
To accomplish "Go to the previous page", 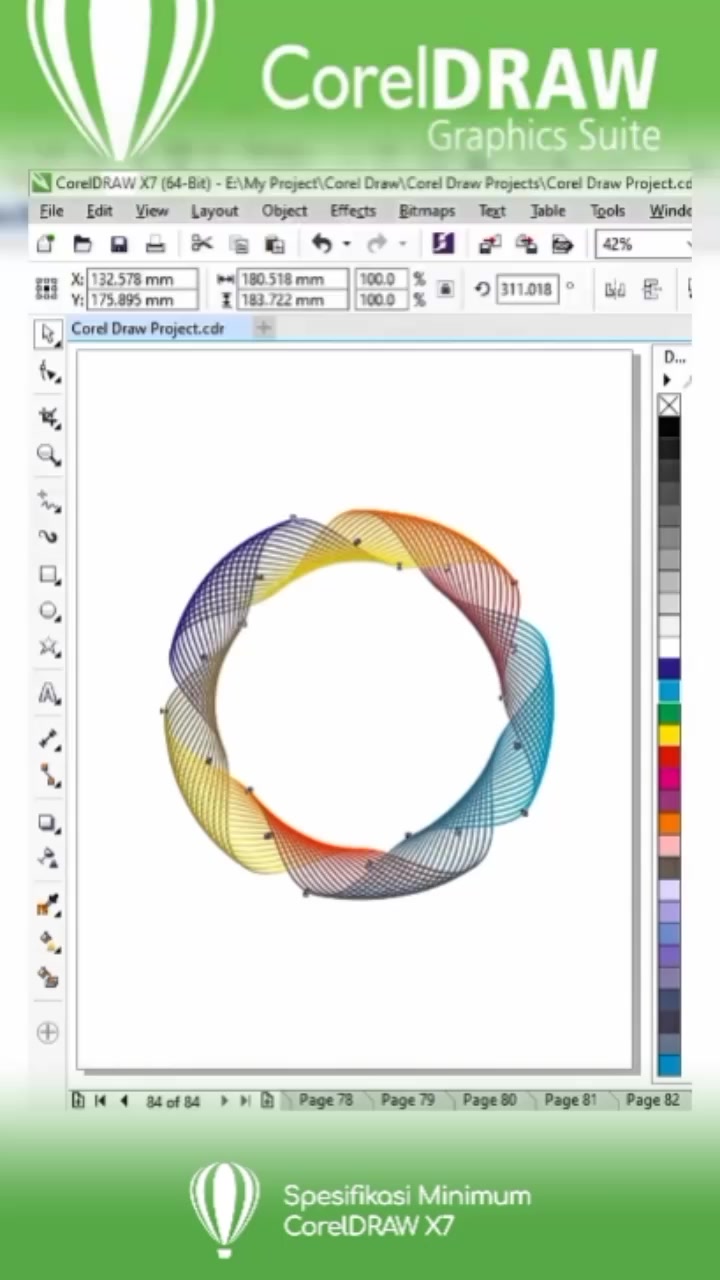I will [x=124, y=1100].
